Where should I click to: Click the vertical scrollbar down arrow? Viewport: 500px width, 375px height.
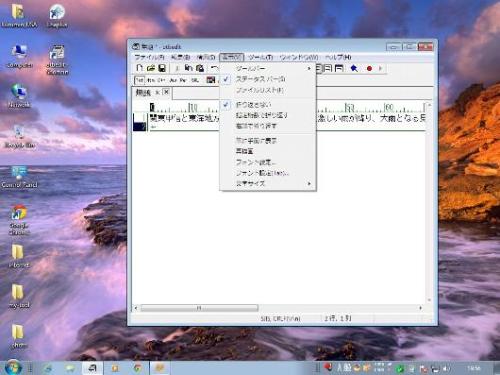tap(429, 300)
